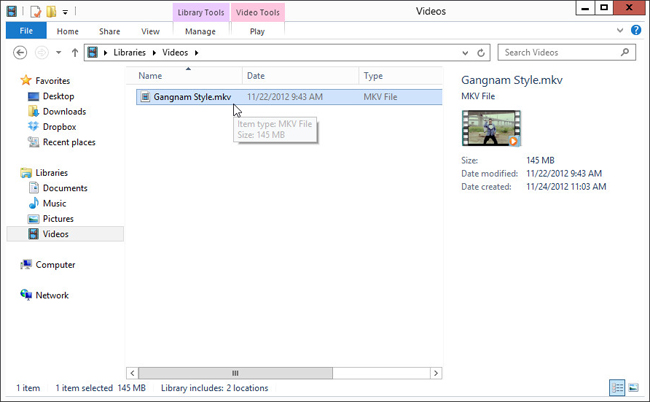
Task: Minimize the Videos window
Action: (585, 8)
